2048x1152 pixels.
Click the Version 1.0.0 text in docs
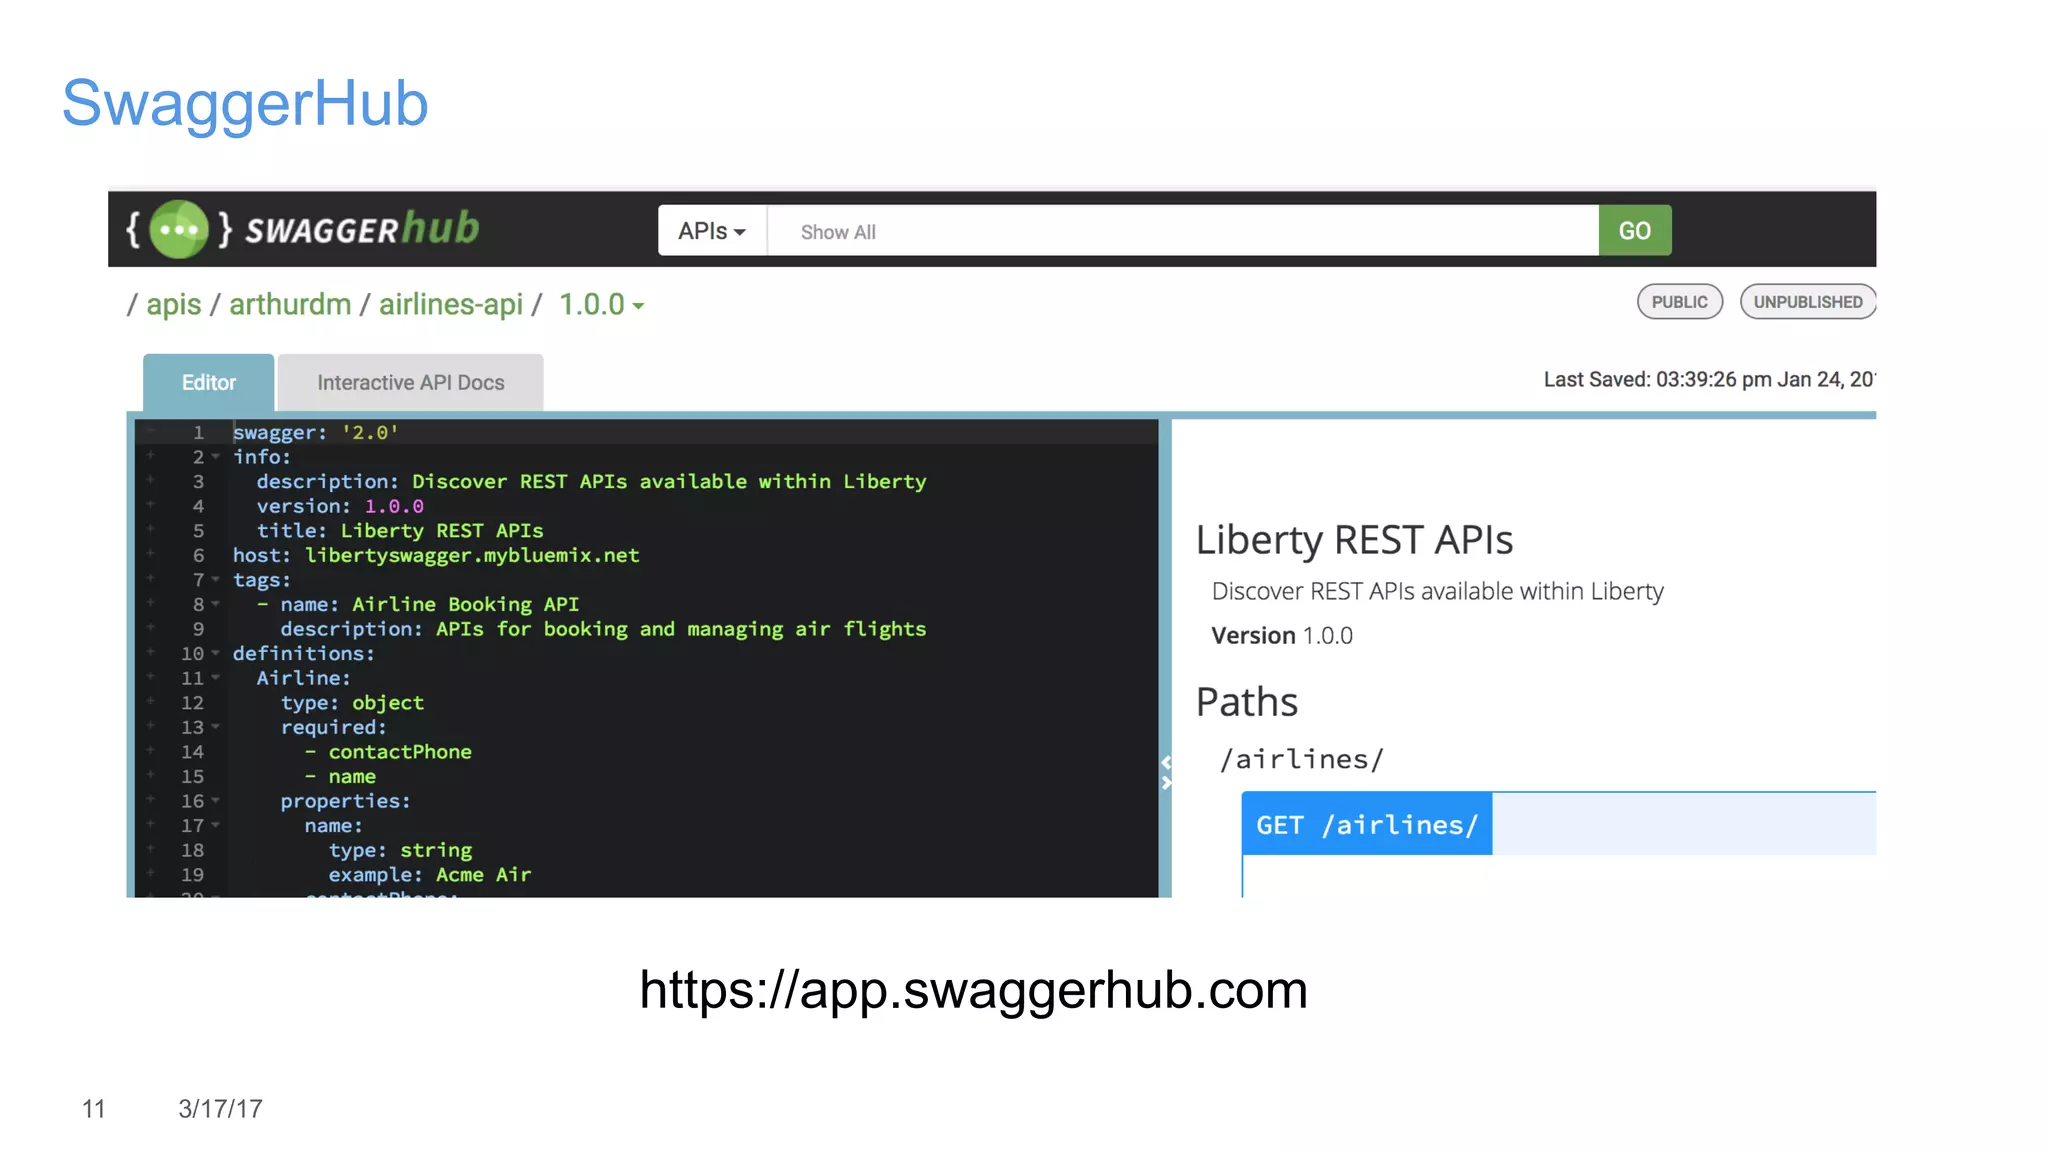1282,636
